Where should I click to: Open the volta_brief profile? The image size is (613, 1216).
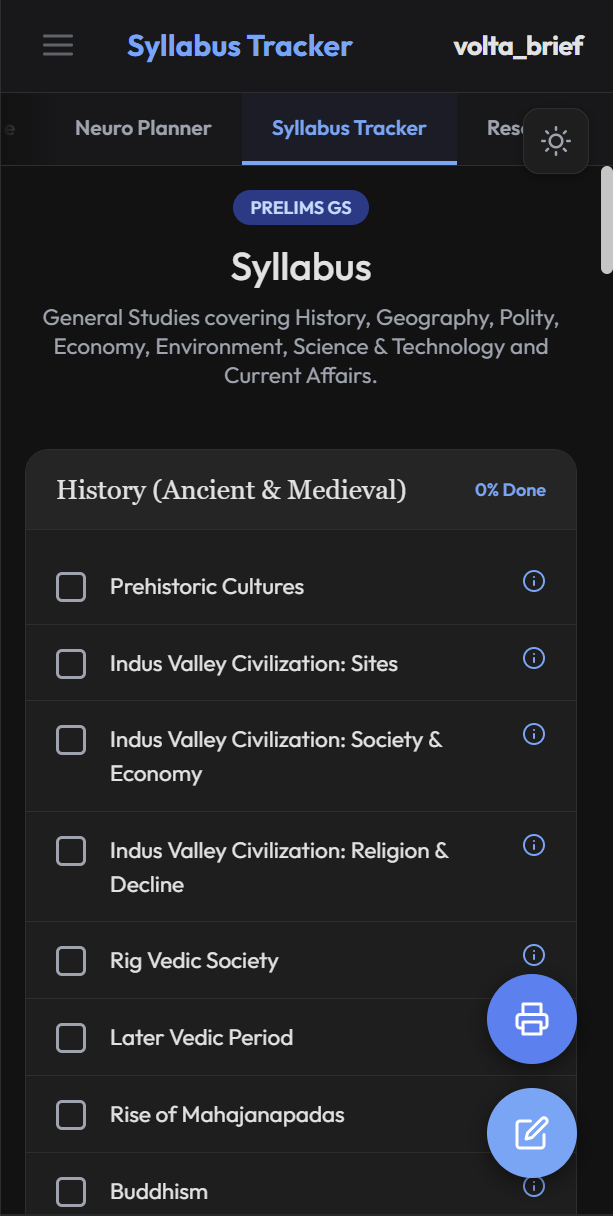point(518,45)
